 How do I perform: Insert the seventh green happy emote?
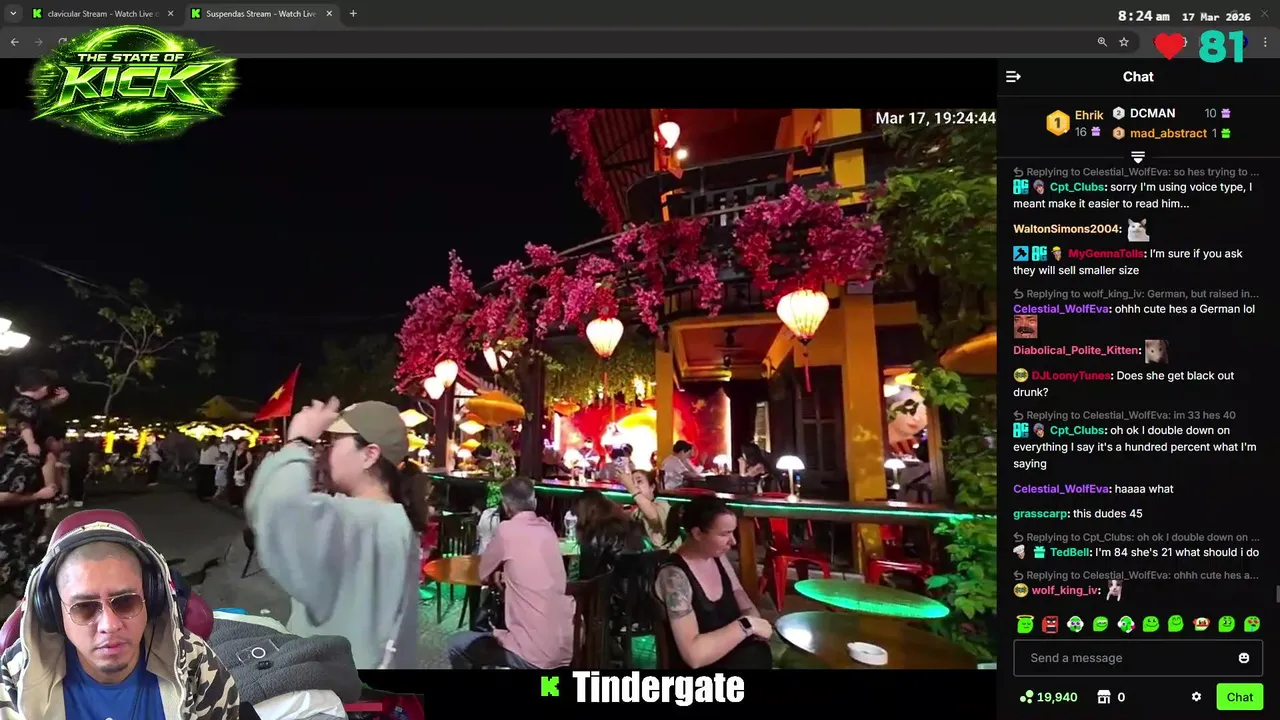(1176, 624)
